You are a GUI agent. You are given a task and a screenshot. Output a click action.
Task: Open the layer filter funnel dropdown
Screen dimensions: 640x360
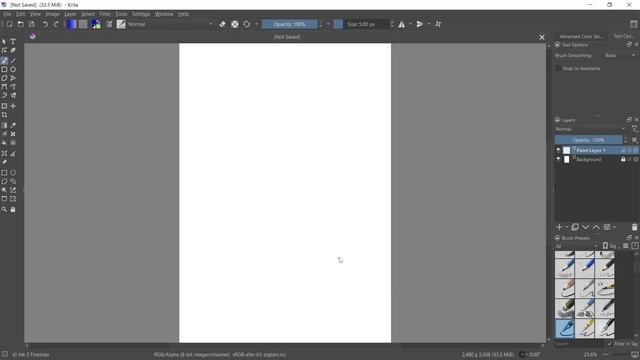pos(634,129)
